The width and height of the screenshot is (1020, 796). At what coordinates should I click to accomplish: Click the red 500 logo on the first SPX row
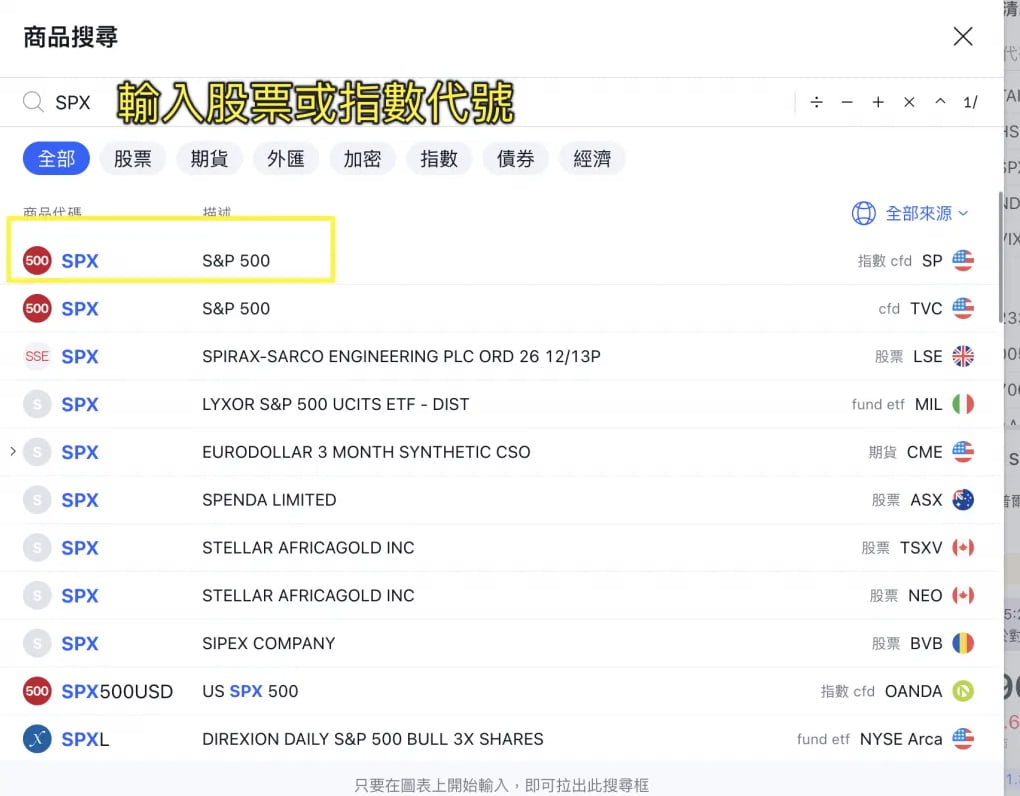(37, 260)
